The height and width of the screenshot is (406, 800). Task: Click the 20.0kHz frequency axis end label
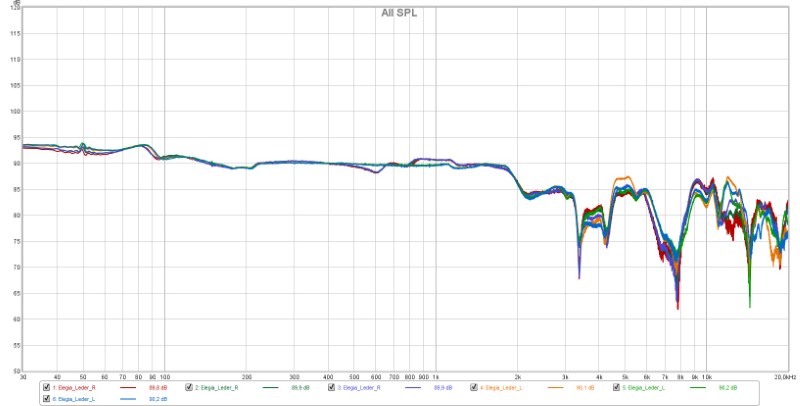[785, 378]
